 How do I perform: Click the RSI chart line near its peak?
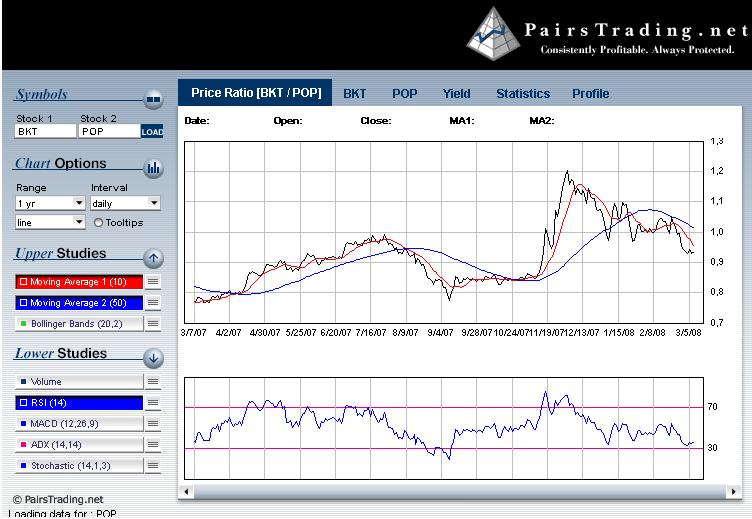pyautogui.click(x=545, y=393)
